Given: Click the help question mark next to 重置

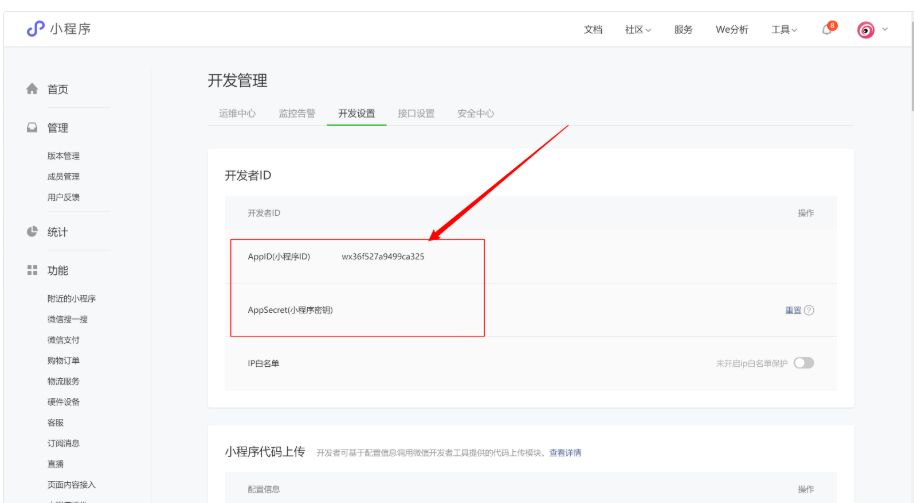Looking at the screenshot, I should point(809,310).
